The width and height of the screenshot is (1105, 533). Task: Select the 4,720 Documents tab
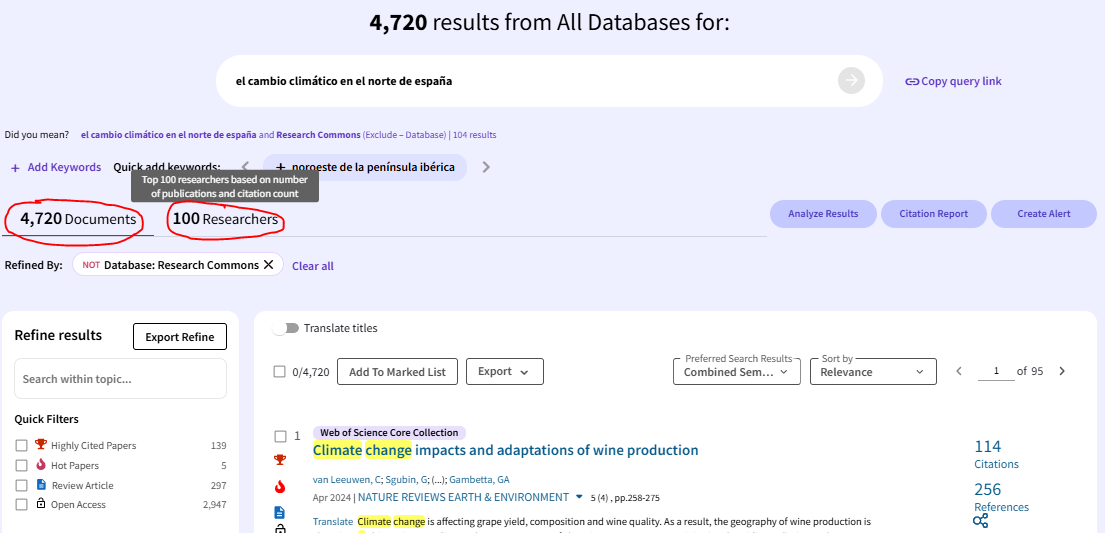click(77, 219)
